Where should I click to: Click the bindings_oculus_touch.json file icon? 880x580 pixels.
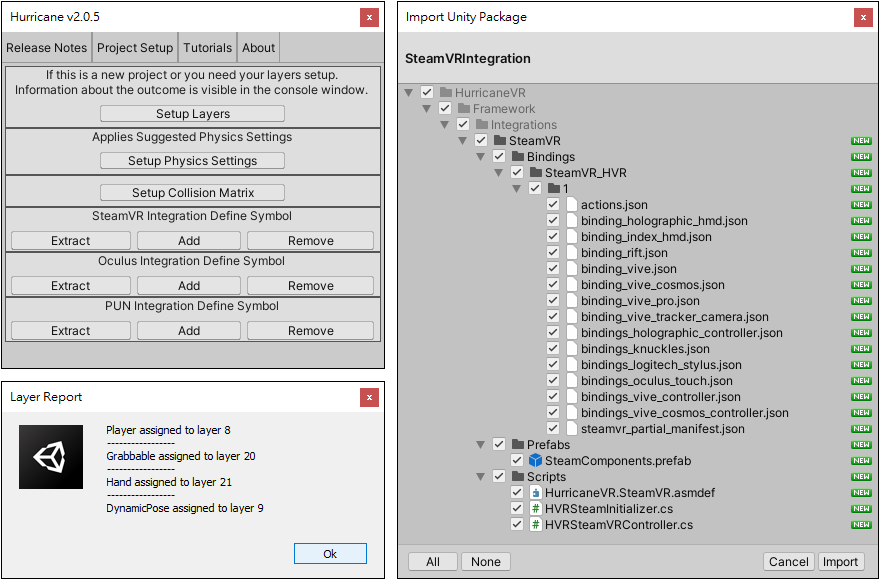(x=572, y=381)
